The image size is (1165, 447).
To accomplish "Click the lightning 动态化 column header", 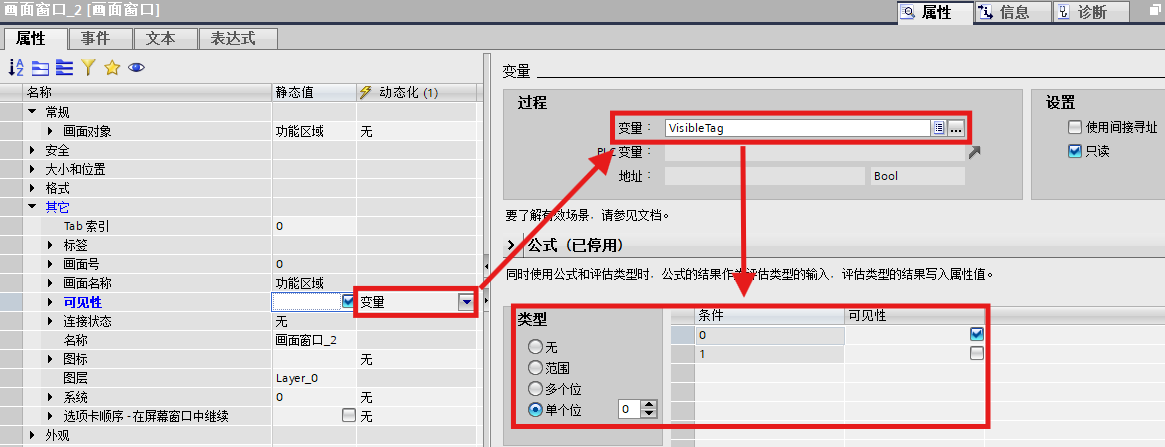I will (x=398, y=92).
